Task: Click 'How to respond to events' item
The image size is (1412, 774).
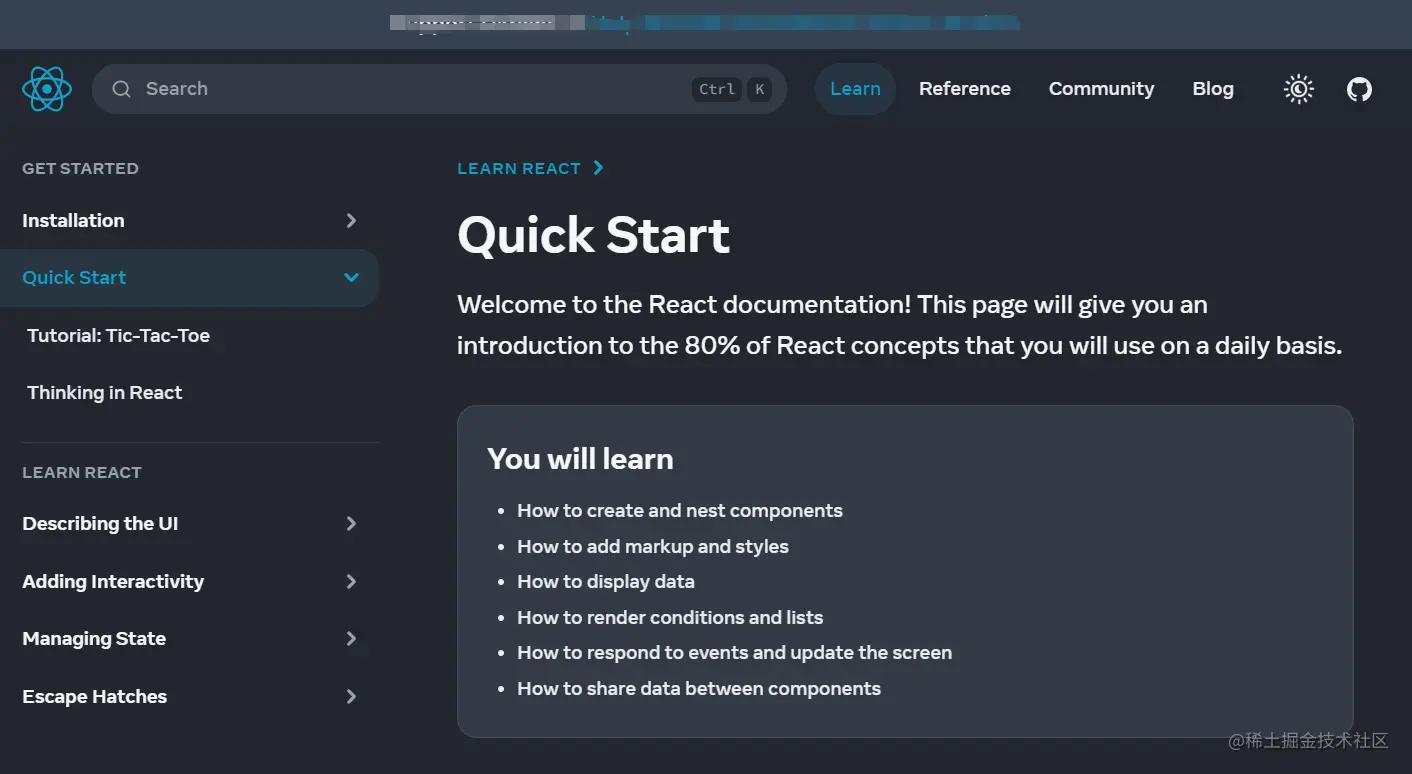Action: [x=734, y=652]
